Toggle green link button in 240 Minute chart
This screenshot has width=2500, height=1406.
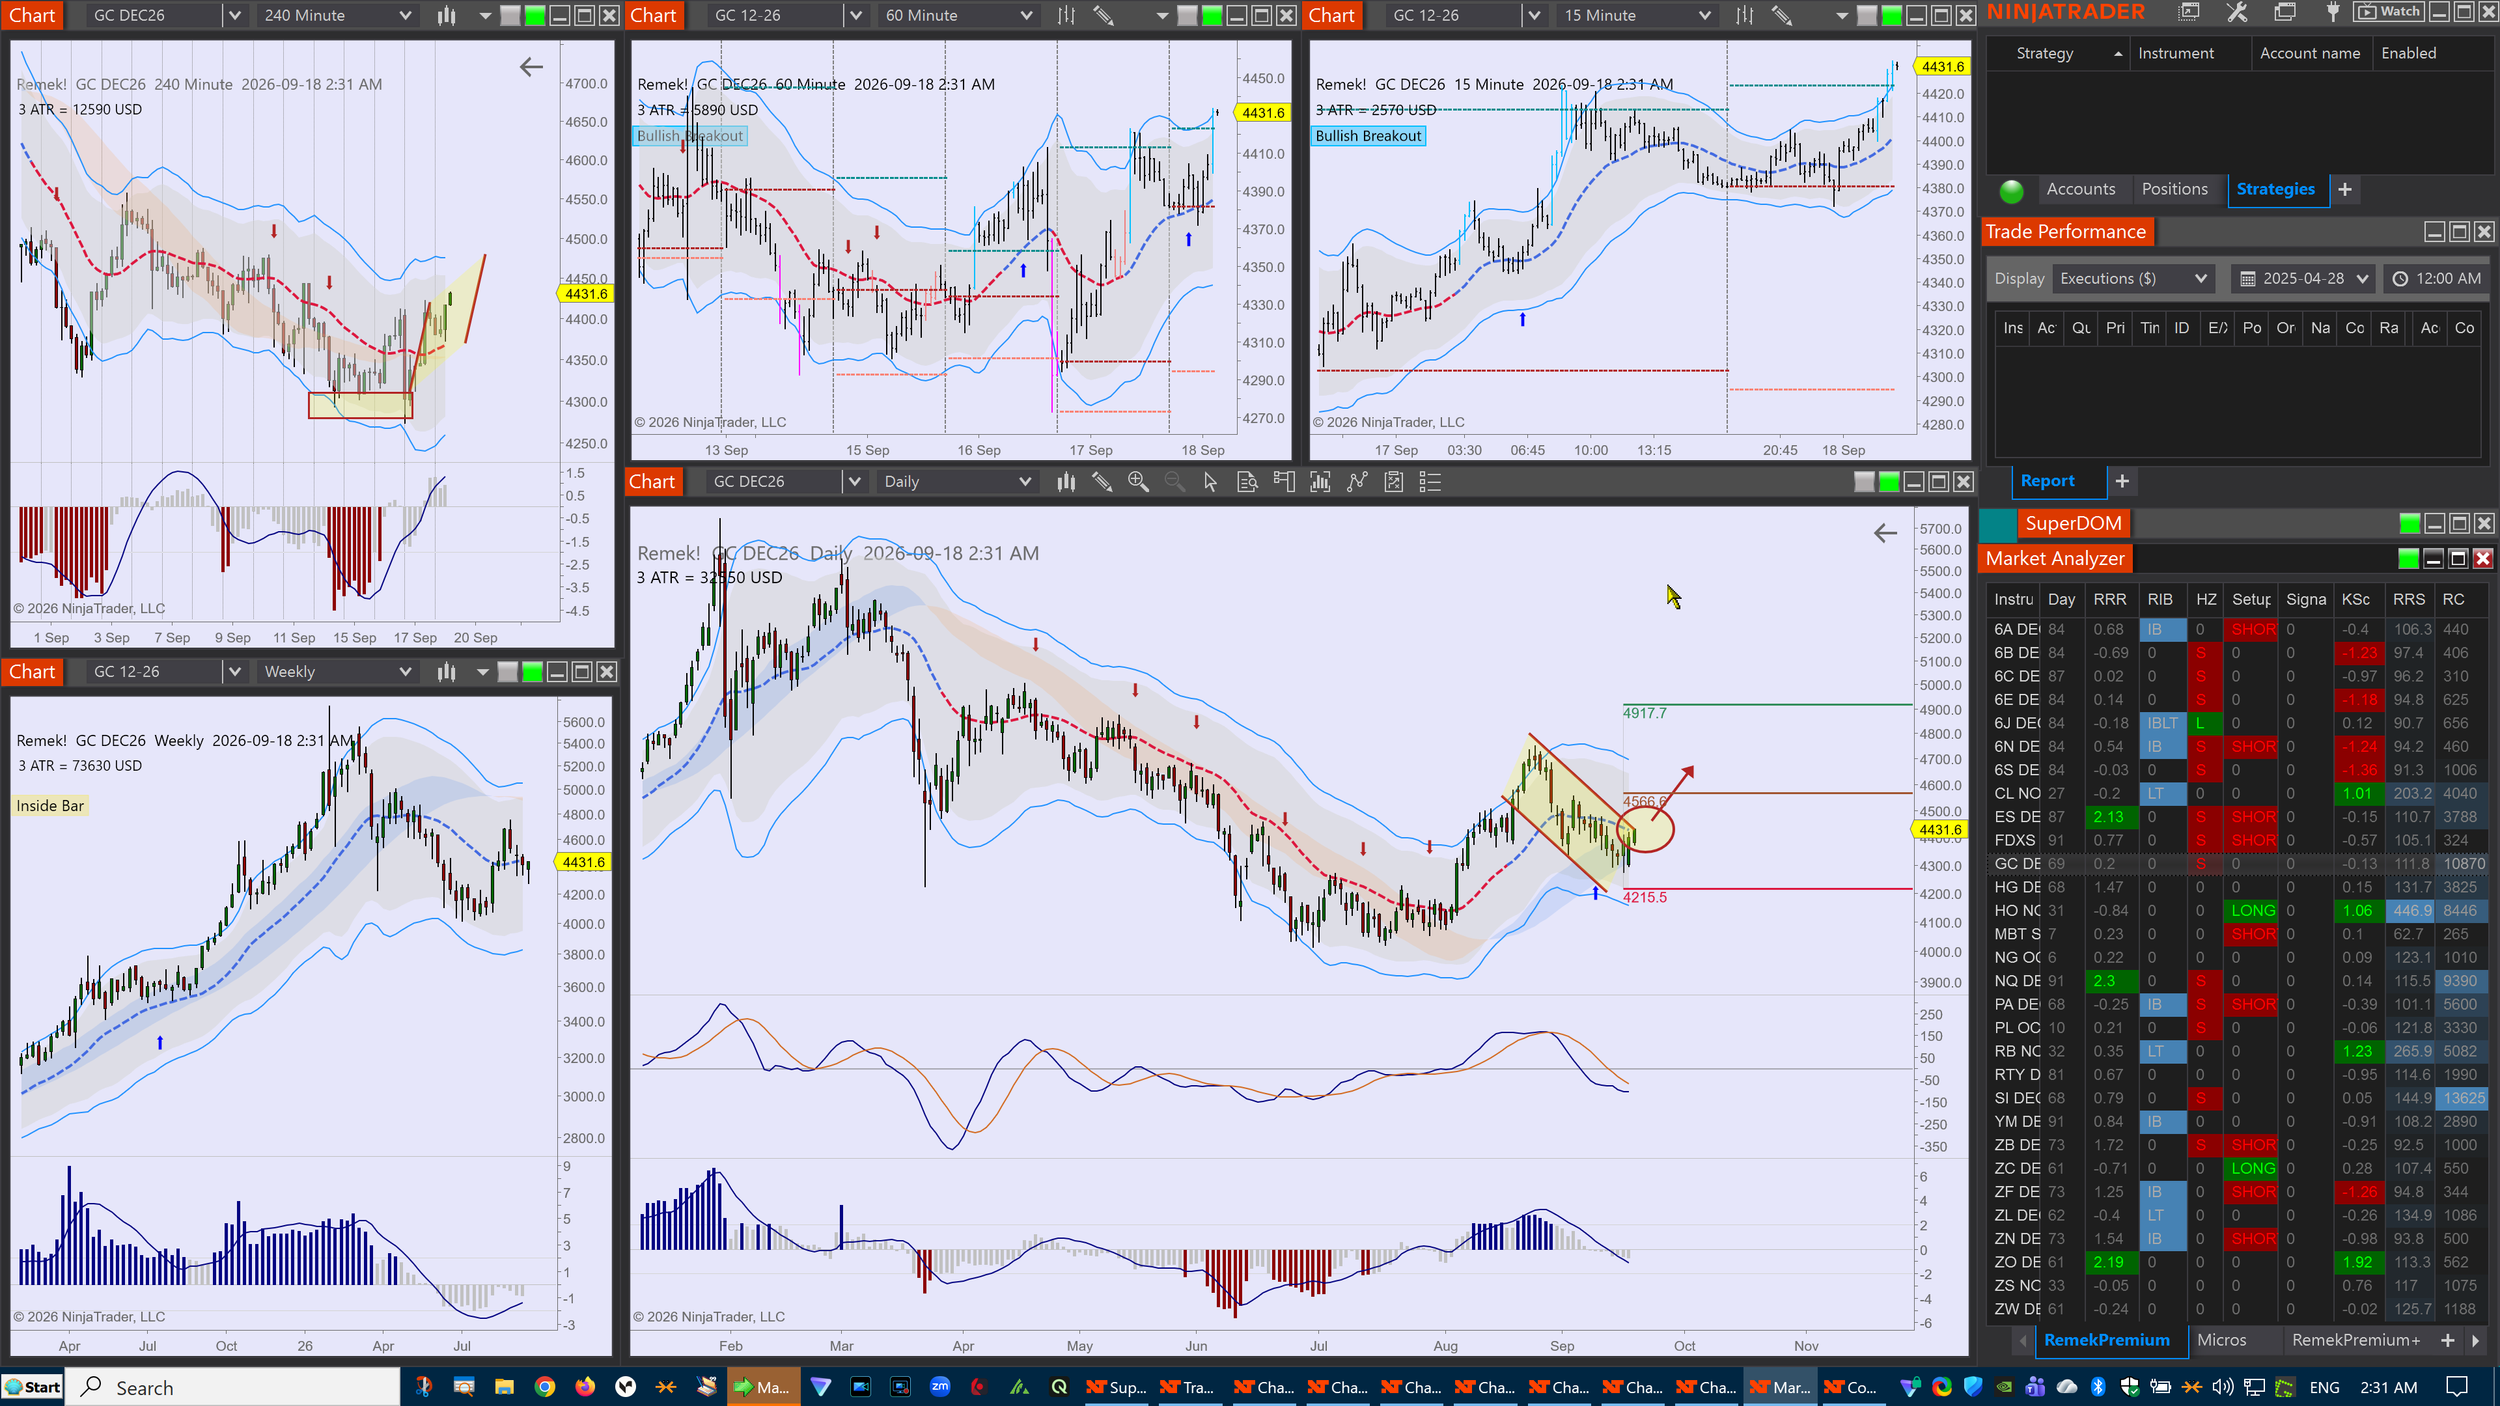point(535,15)
